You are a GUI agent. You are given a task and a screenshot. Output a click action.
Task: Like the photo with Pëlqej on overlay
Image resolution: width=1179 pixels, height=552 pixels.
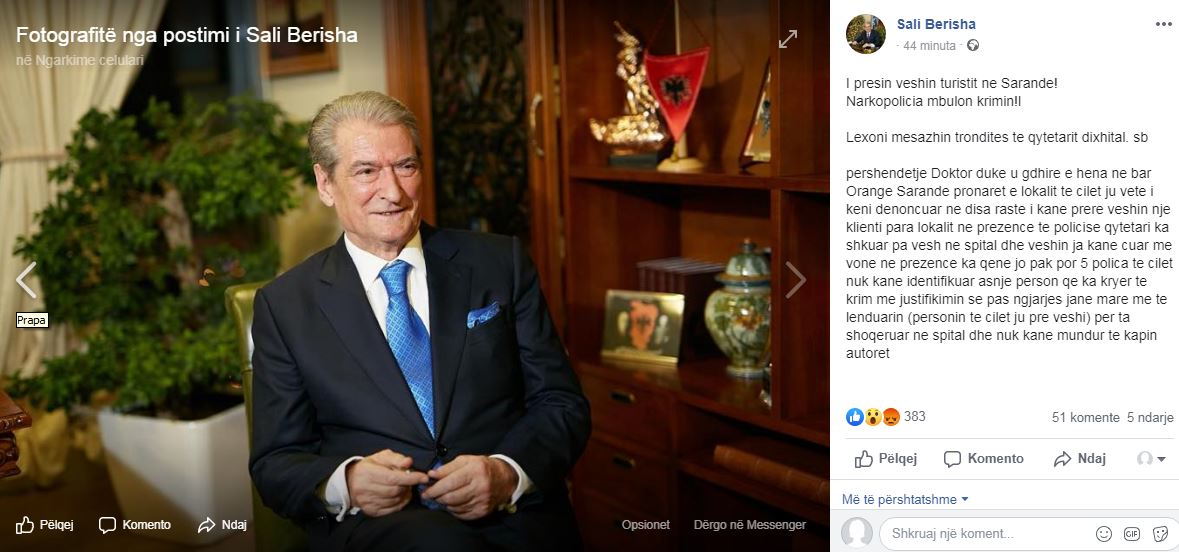(44, 525)
